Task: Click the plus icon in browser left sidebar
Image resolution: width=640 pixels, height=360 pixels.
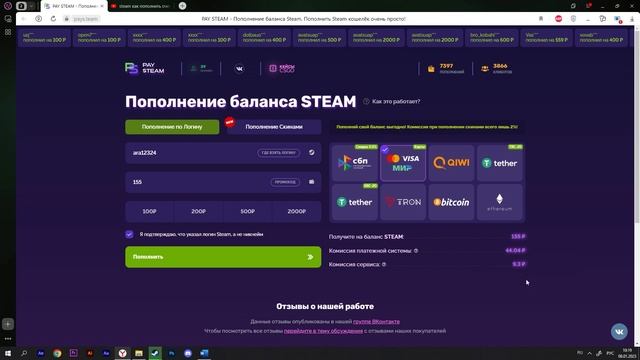Action: (x=8, y=324)
